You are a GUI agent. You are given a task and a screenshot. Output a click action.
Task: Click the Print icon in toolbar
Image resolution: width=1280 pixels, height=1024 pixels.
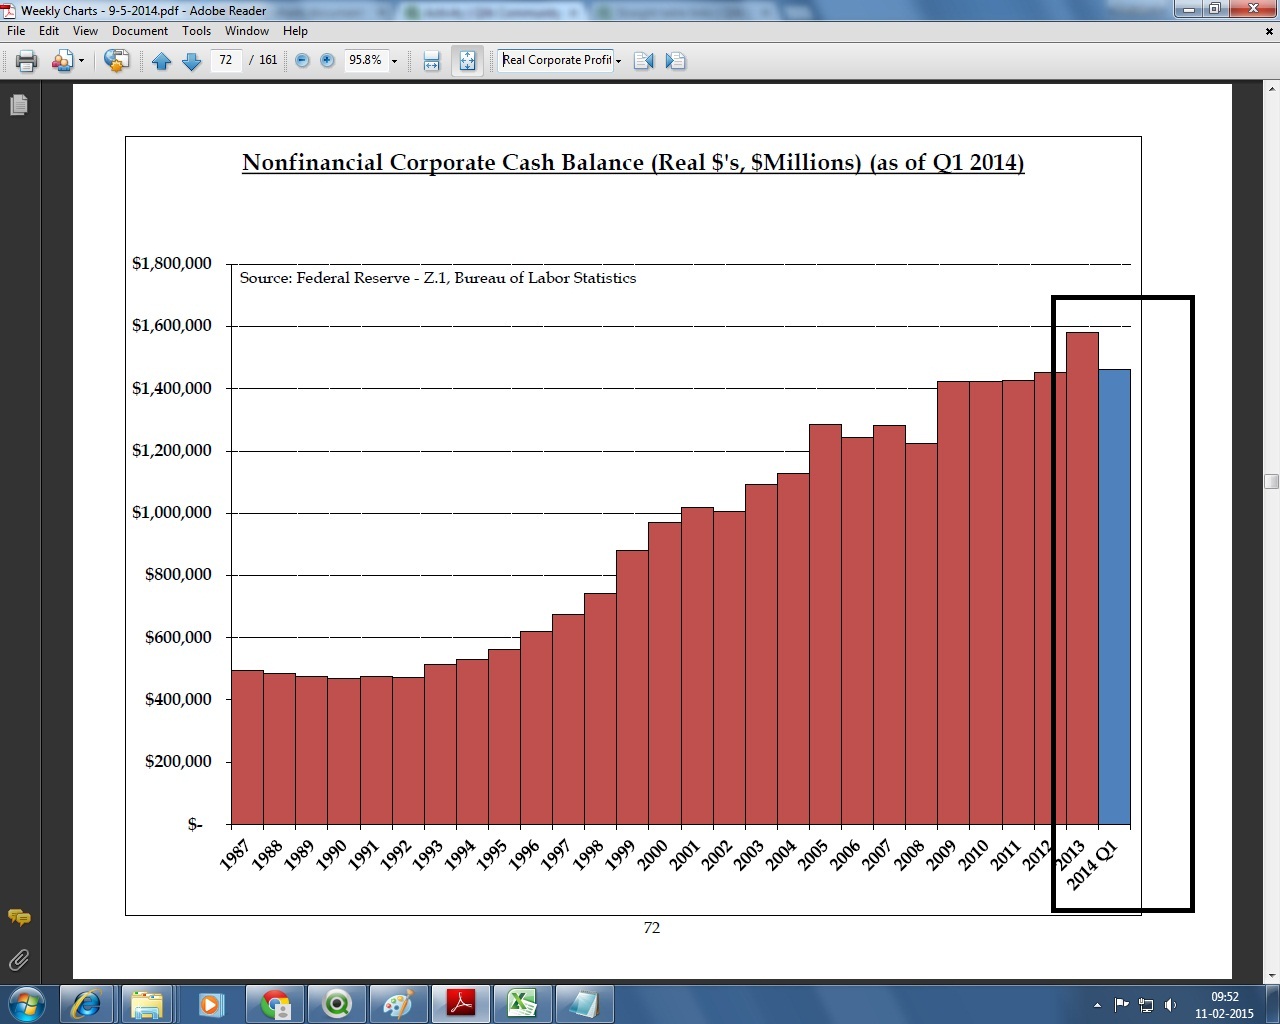pos(27,61)
